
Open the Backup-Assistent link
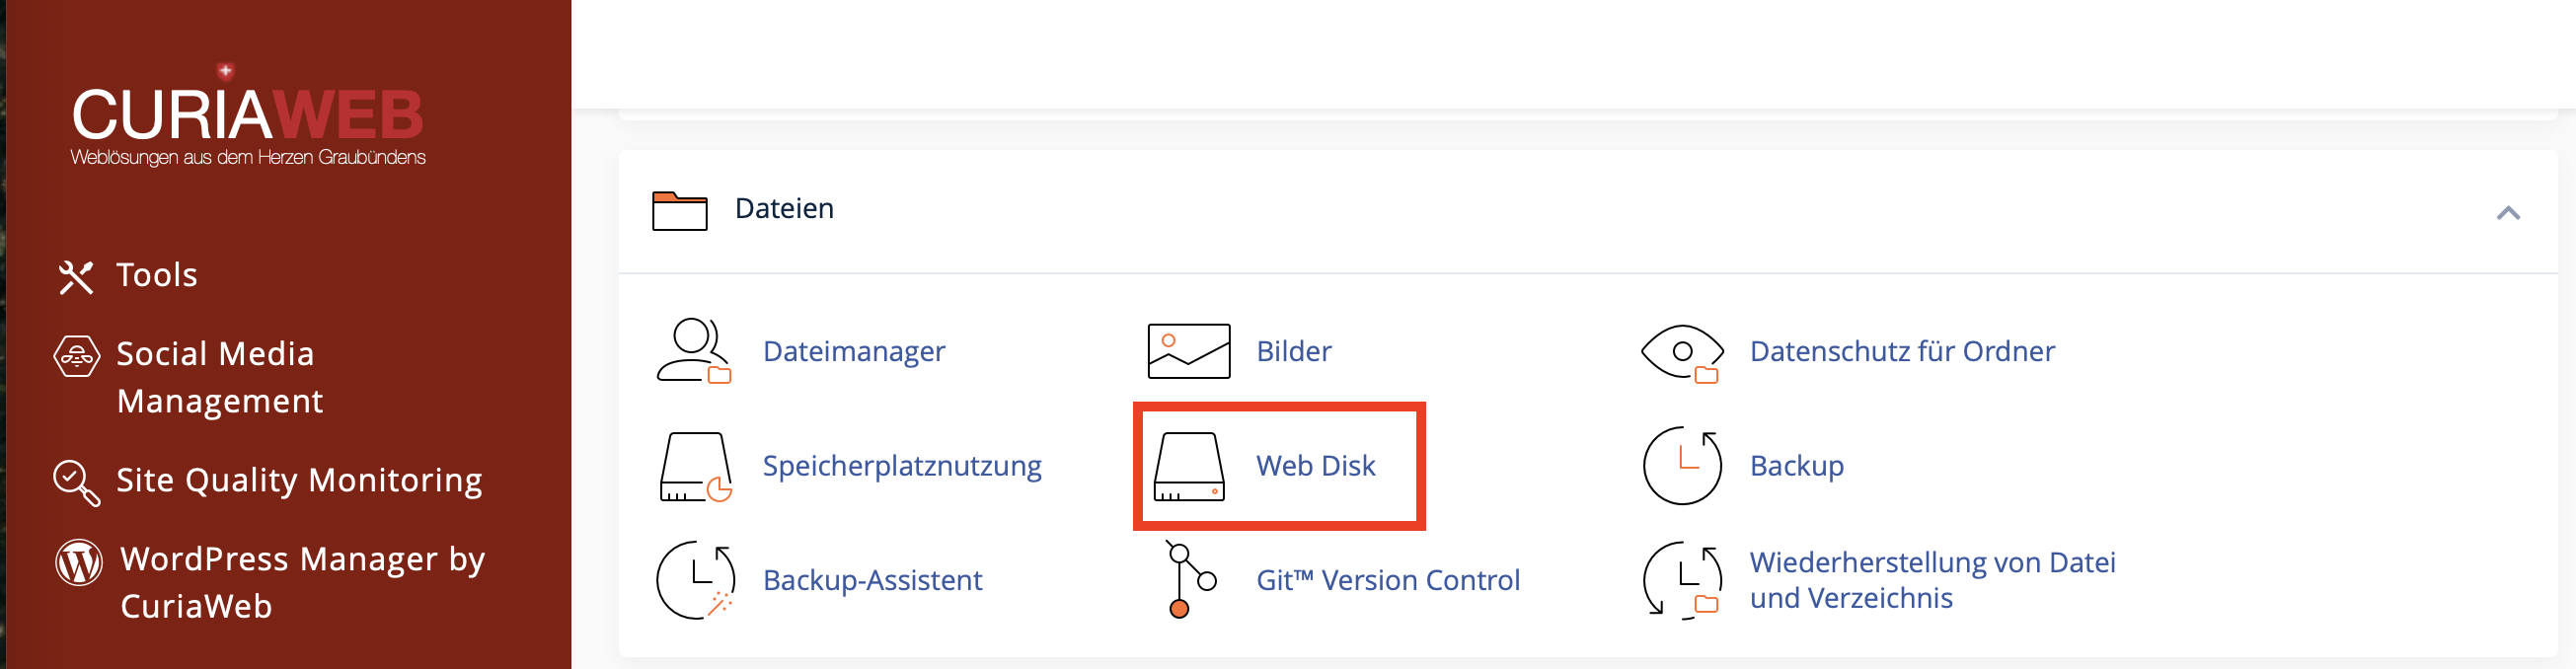(x=872, y=580)
